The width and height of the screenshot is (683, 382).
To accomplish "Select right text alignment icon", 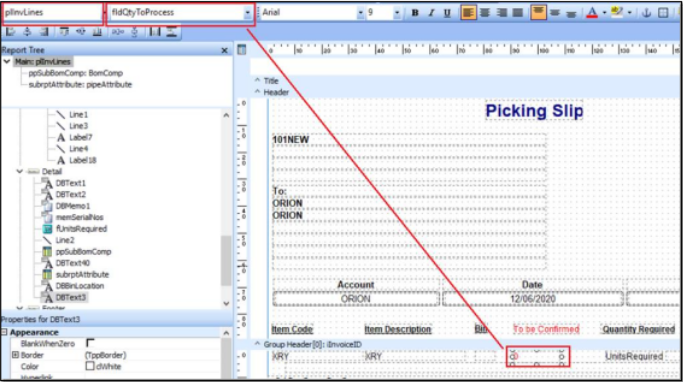I will point(501,13).
